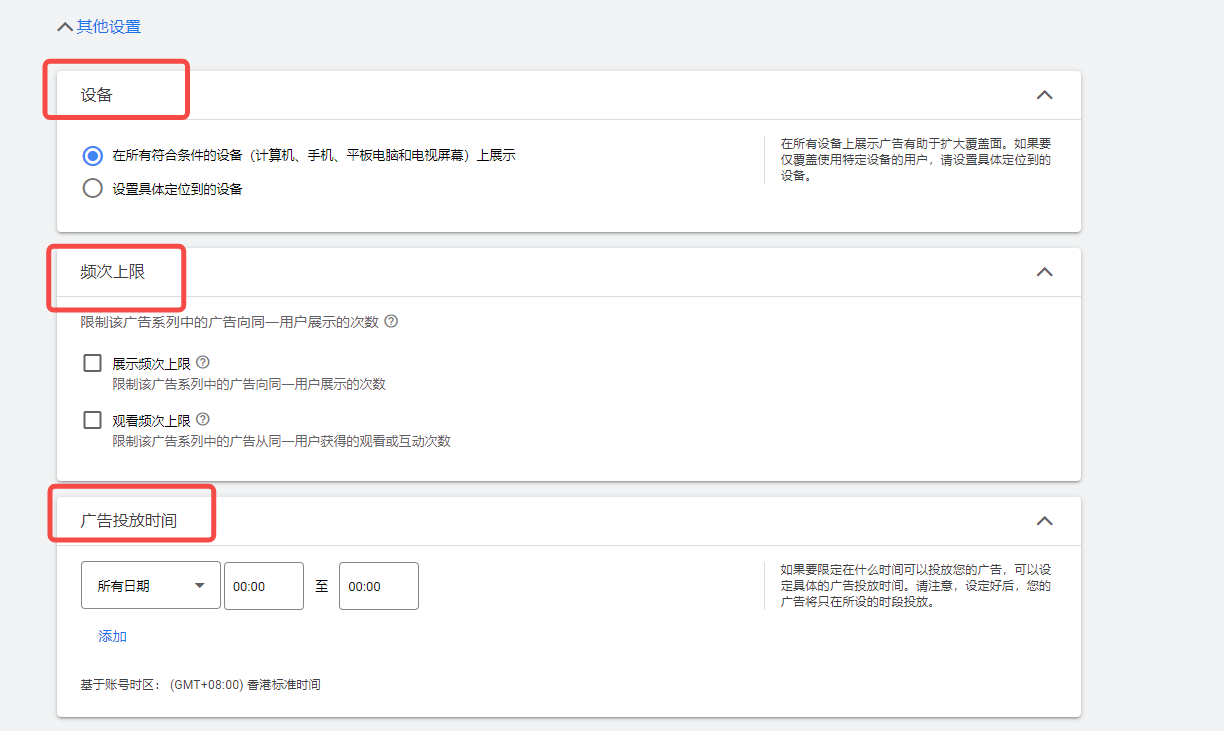This screenshot has width=1224, height=731.
Task: Click the 其他设置 link text
Action: click(x=109, y=27)
